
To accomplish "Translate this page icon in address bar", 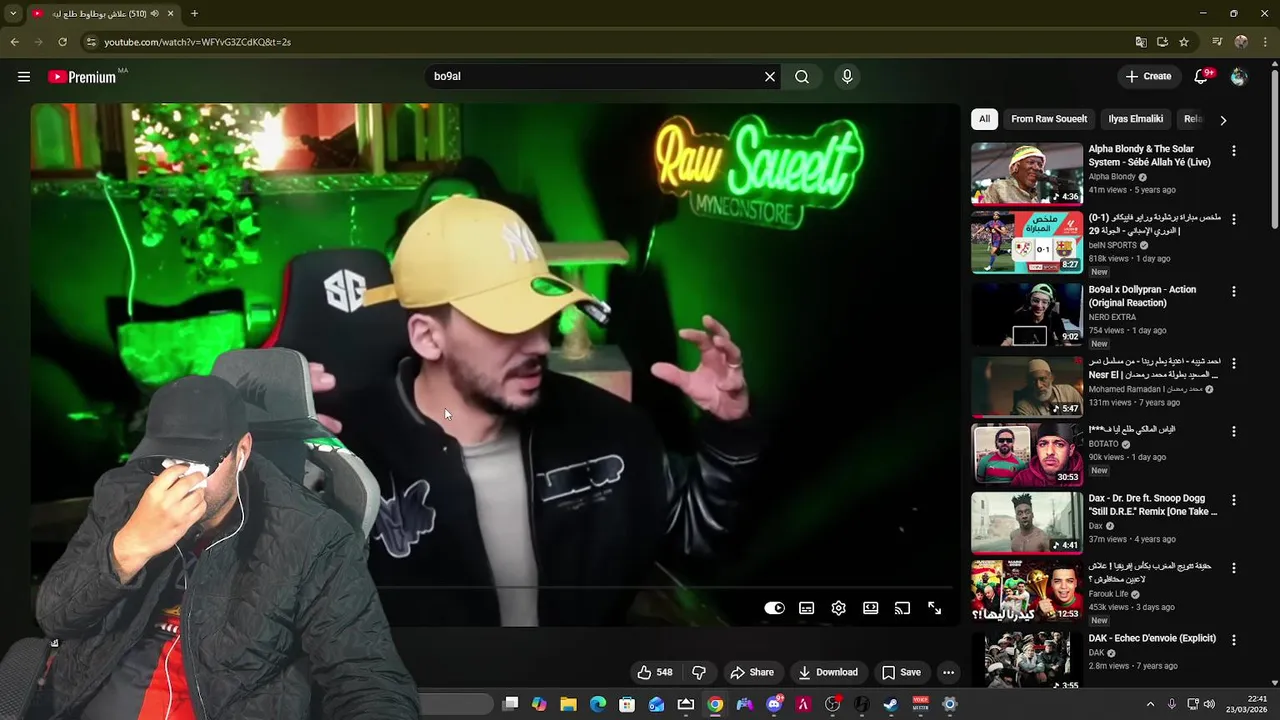I will 1141,42.
